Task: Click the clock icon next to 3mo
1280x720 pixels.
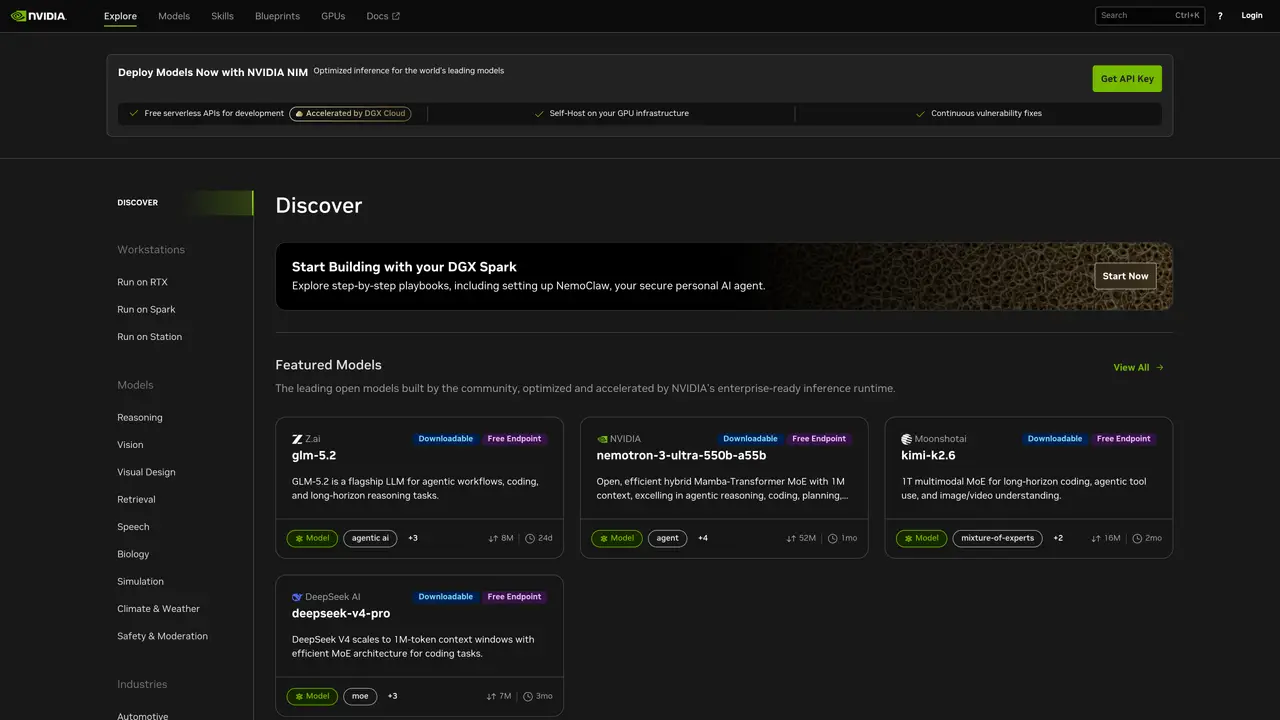Action: [x=528, y=696]
